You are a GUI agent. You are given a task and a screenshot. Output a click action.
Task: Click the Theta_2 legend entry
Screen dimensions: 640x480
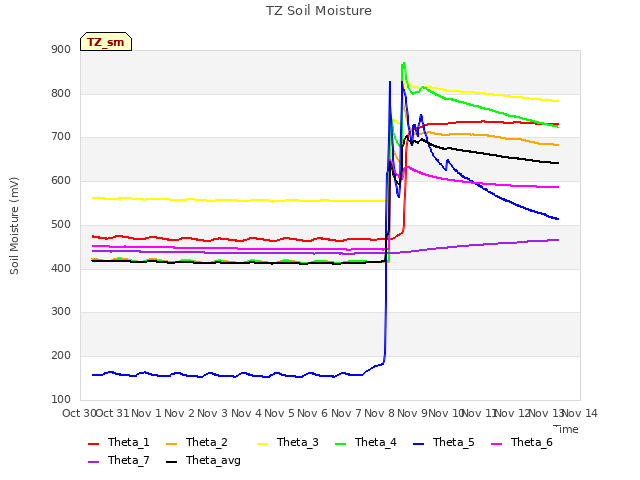tap(197, 442)
